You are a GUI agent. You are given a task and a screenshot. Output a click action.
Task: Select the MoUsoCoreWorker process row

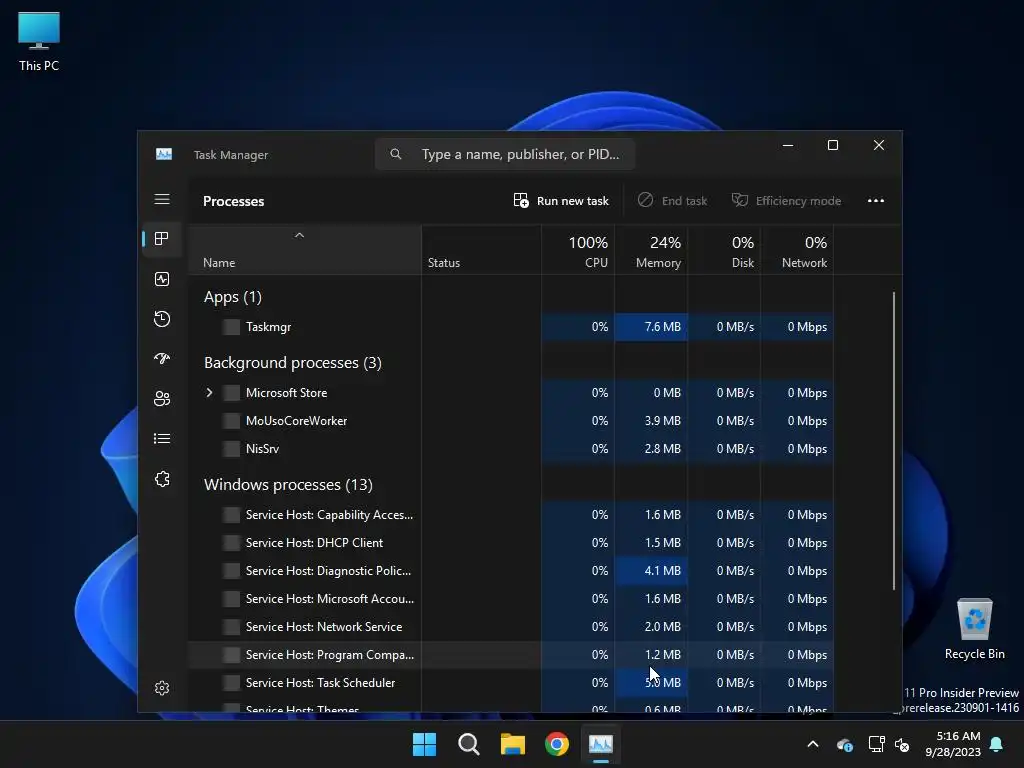(x=511, y=421)
